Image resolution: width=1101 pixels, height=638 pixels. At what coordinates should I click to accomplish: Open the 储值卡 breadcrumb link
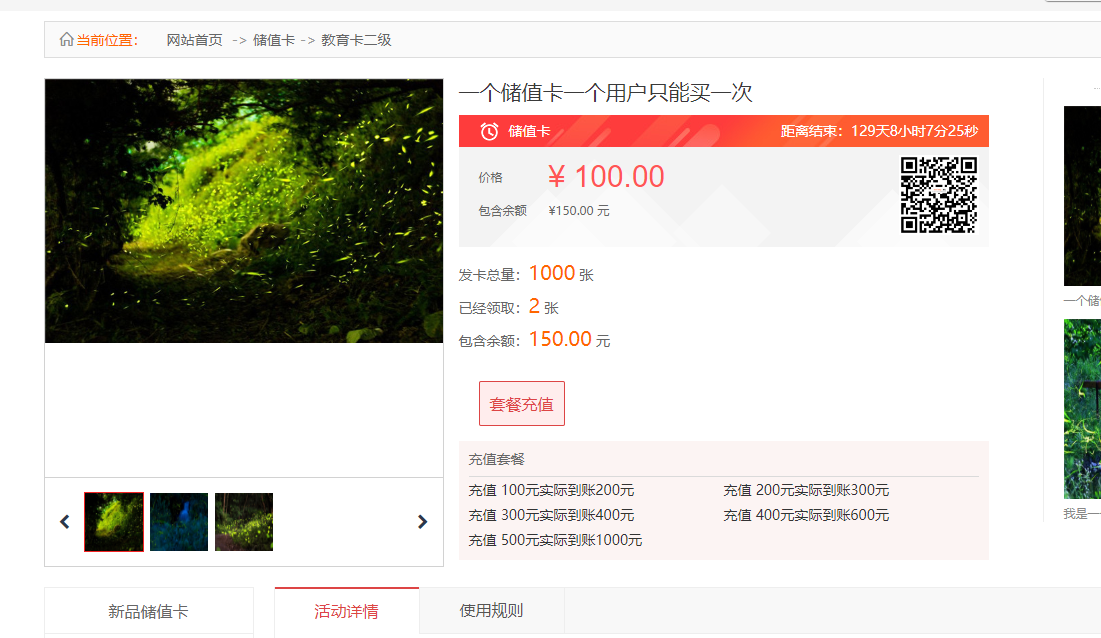273,40
